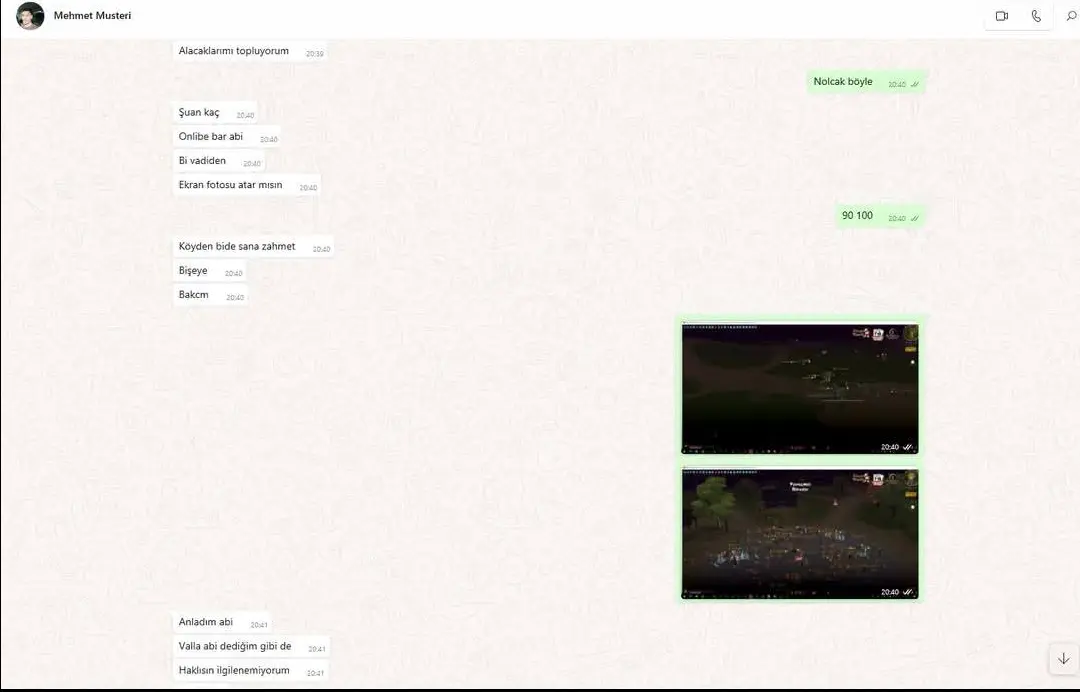Open the second sent game screenshot with tree
The image size is (1080, 692).
pyautogui.click(x=800, y=534)
